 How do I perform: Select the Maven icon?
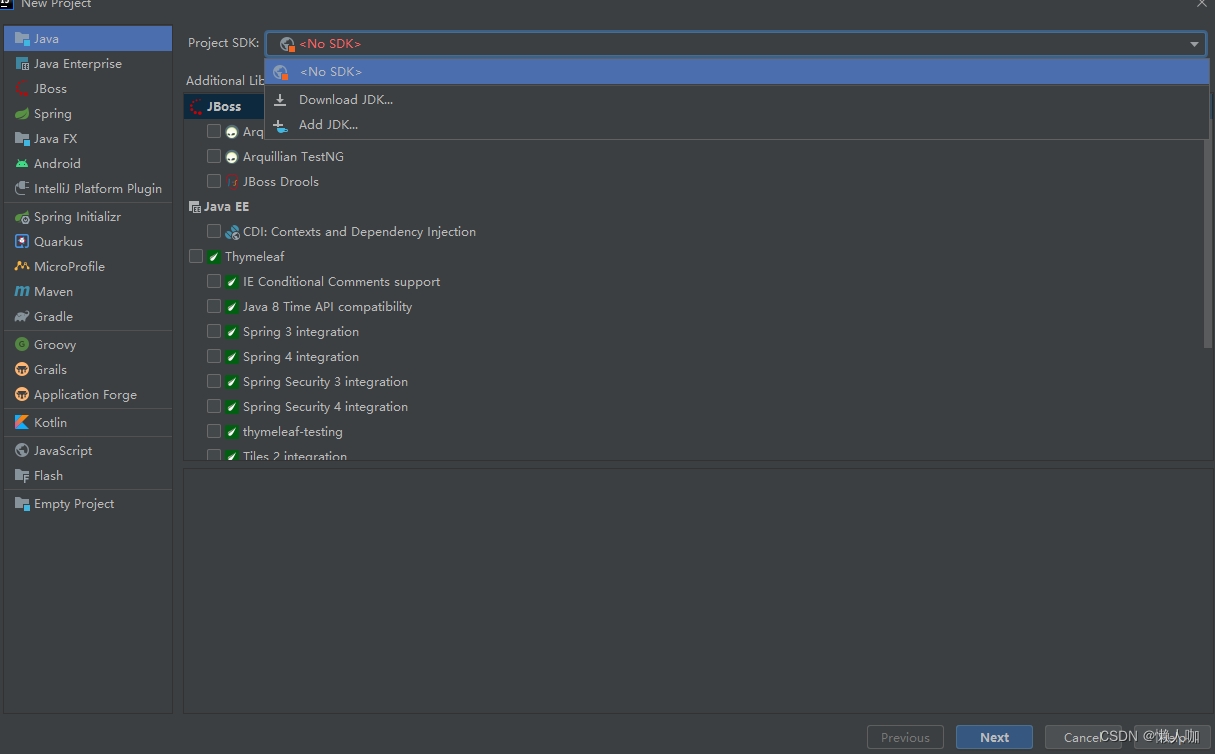pos(22,292)
